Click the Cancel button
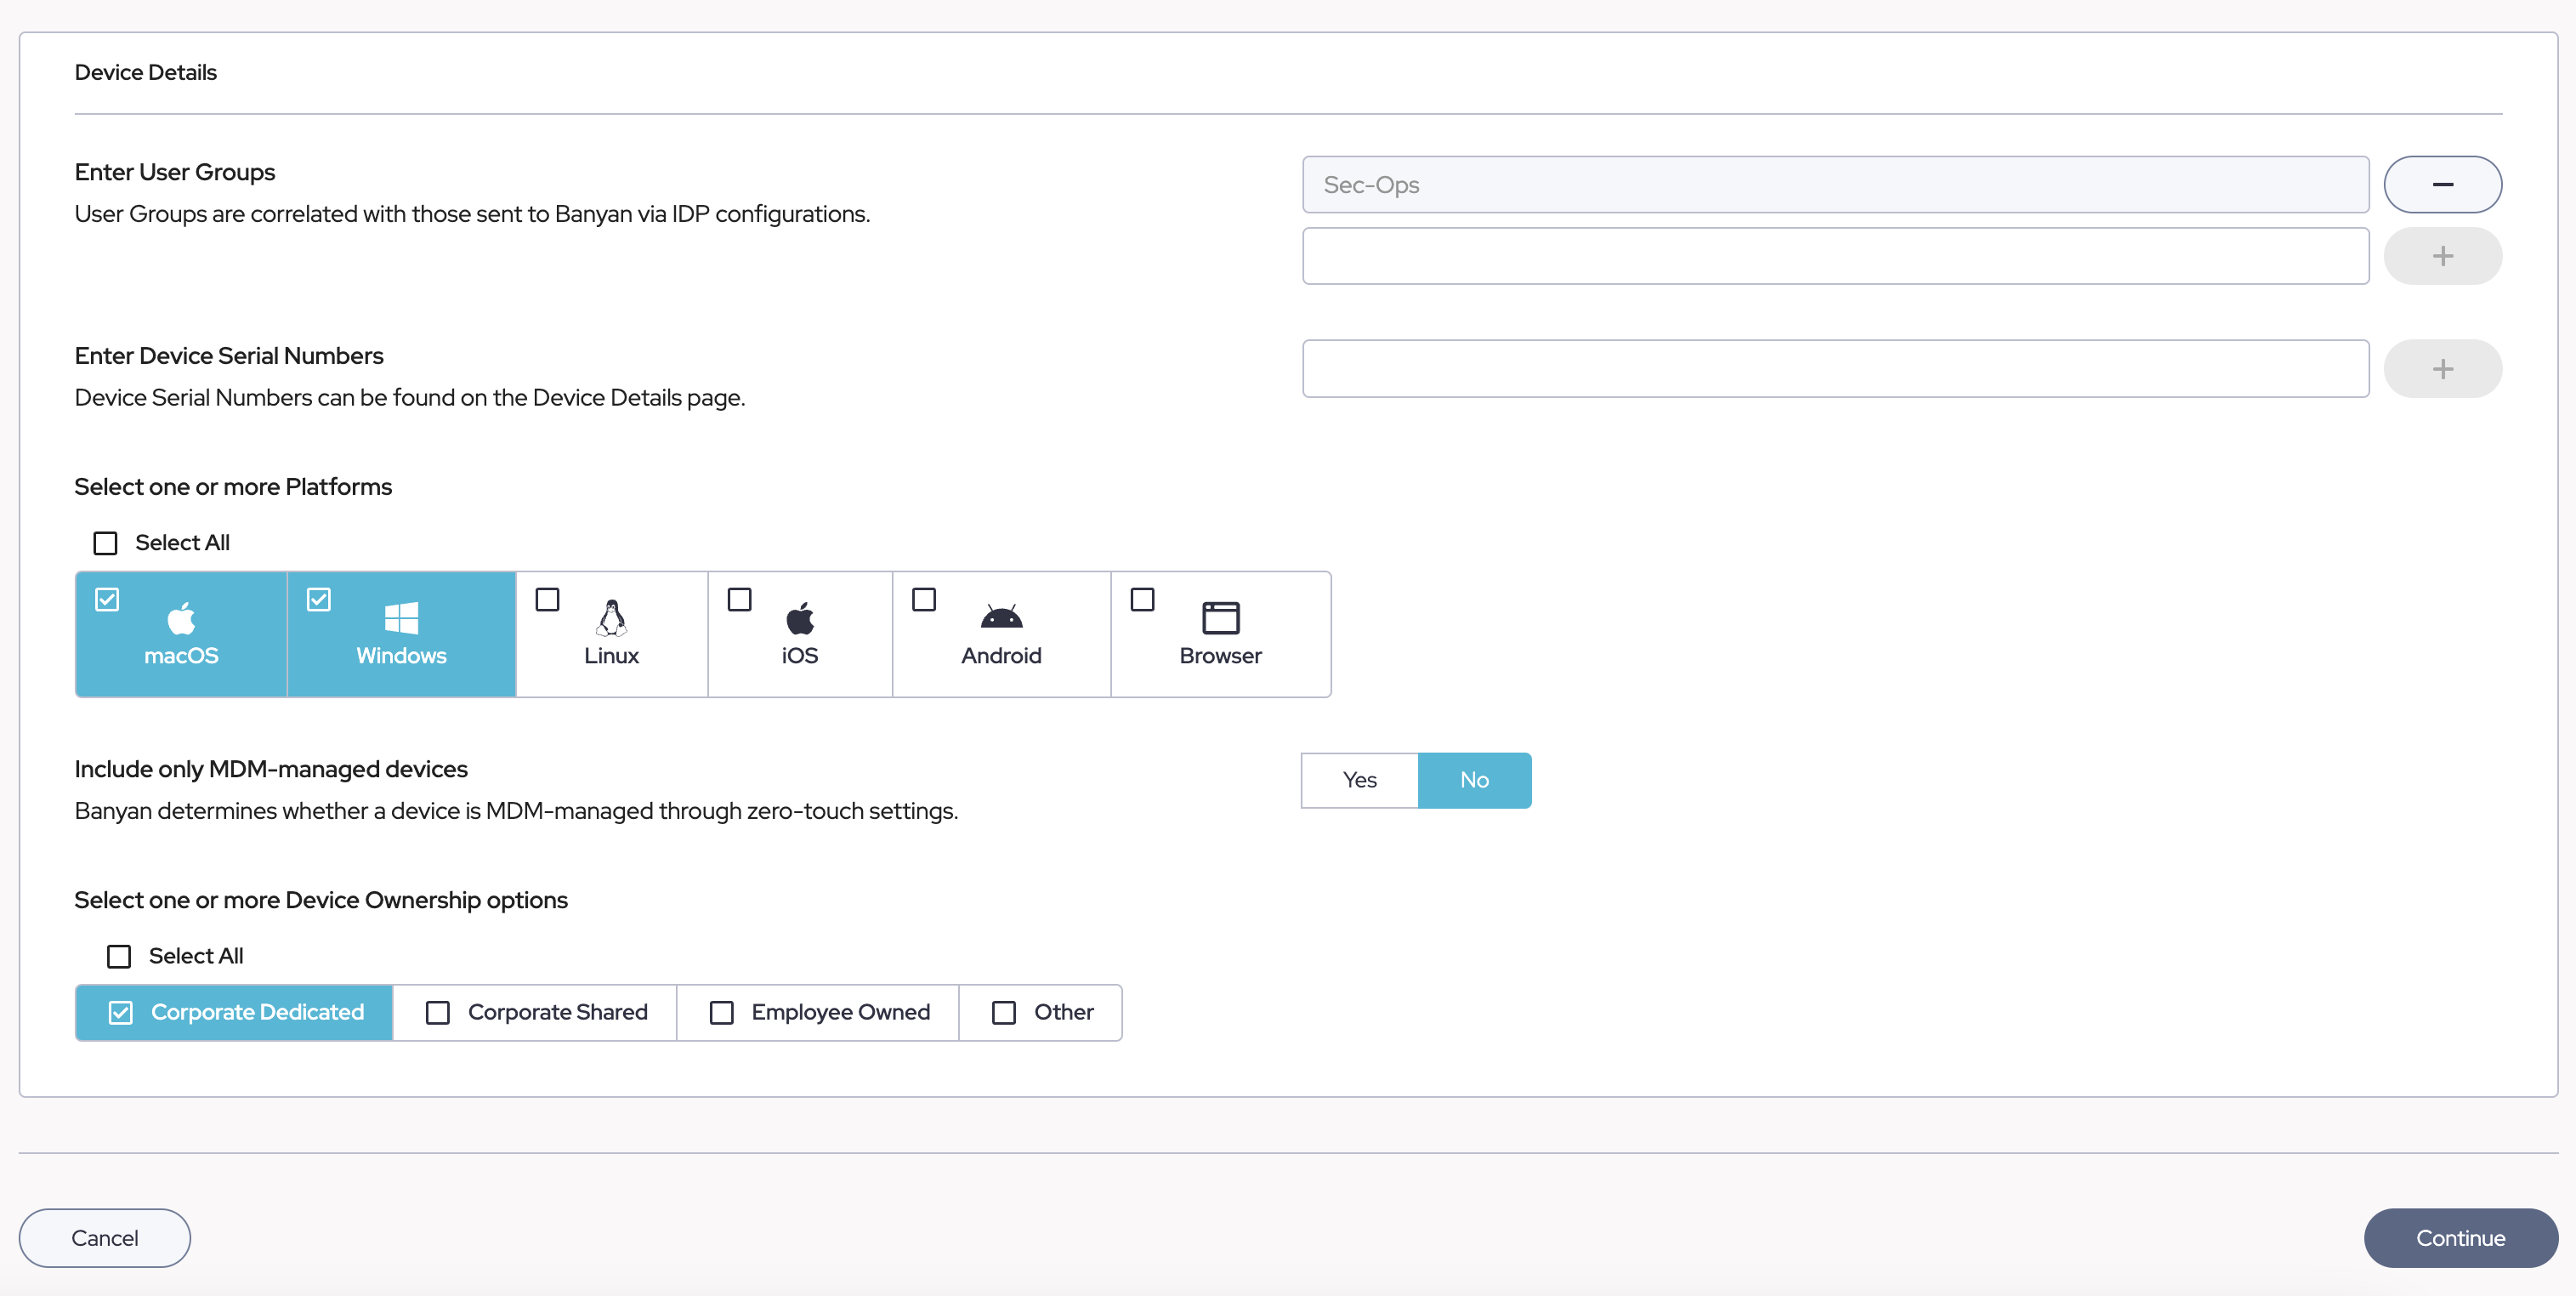Viewport: 2576px width, 1296px height. 104,1238
